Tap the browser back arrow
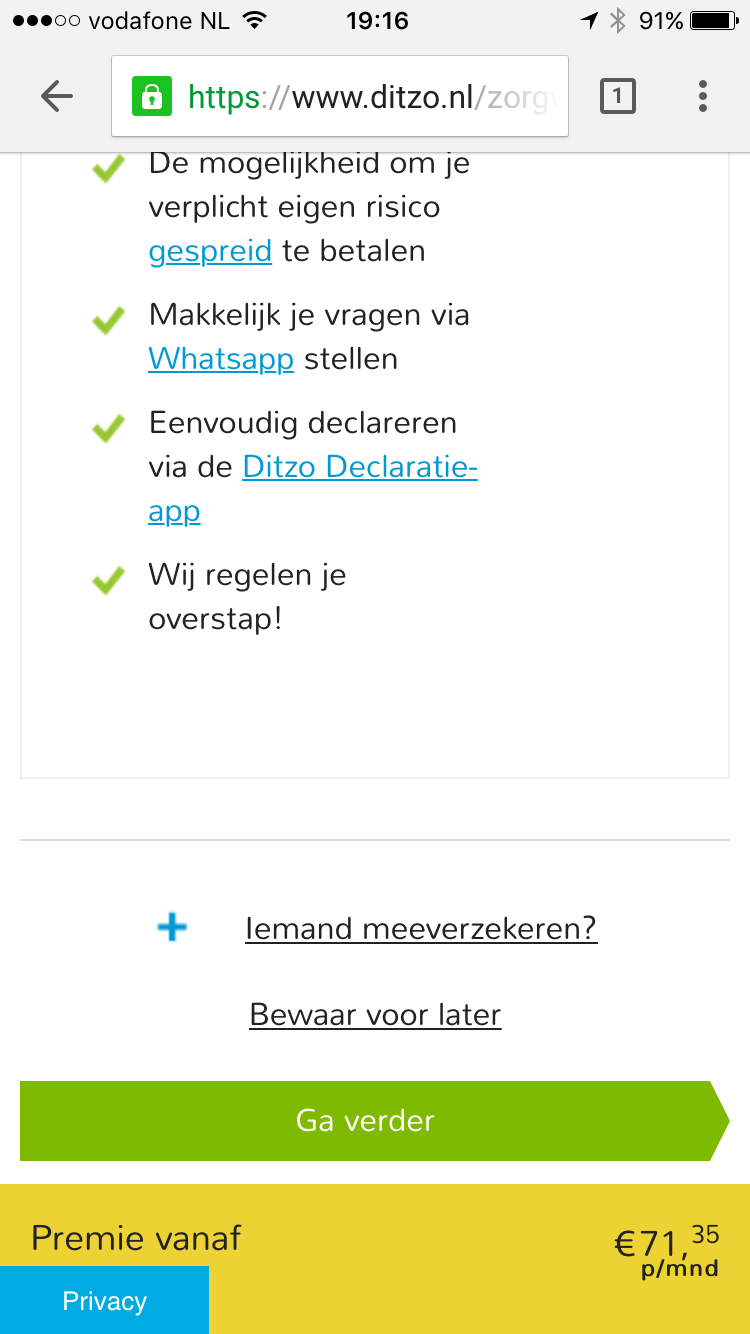Image resolution: width=750 pixels, height=1334 pixels. pos(57,96)
